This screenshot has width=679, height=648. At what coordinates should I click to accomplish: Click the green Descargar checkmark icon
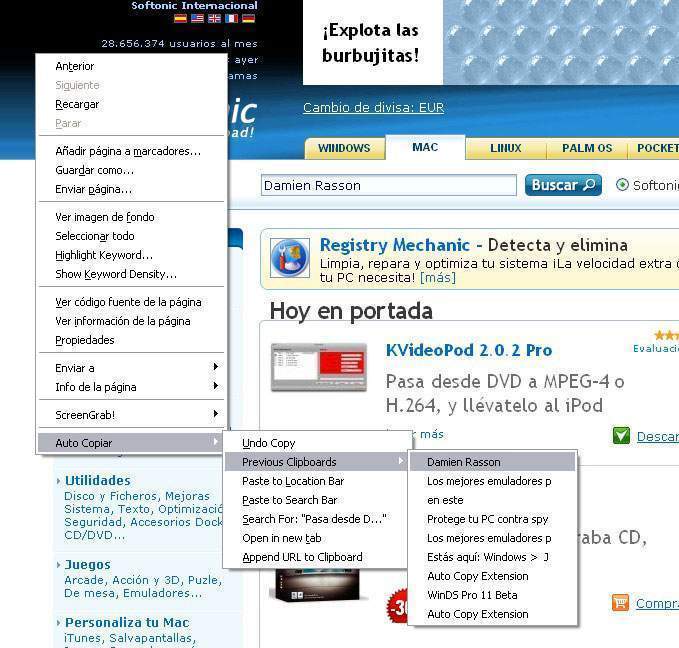pos(621,436)
